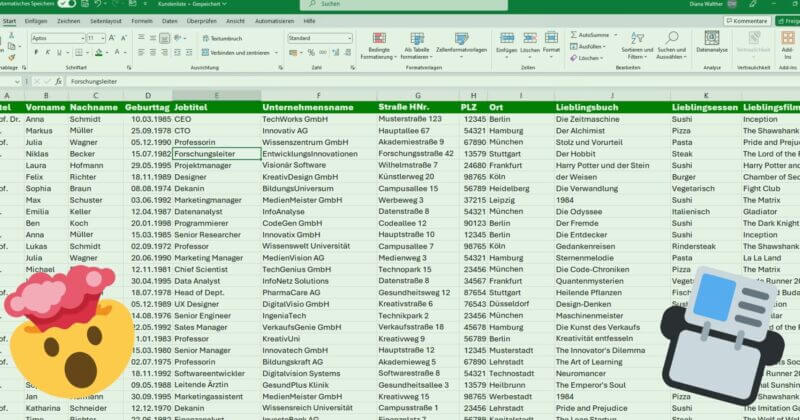Switch to the Einfügen ribbon tab
Viewport: 800px width, 420px height.
[x=36, y=21]
